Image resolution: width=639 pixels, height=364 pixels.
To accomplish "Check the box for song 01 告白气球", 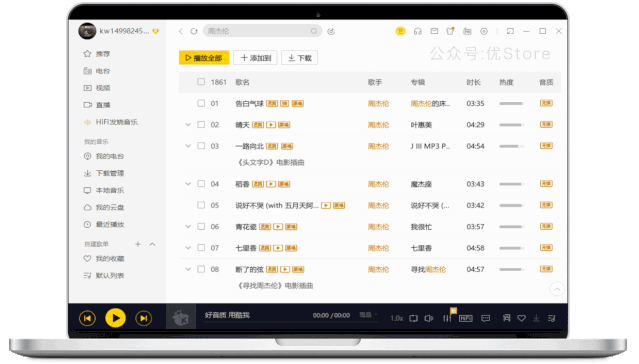I will (201, 103).
